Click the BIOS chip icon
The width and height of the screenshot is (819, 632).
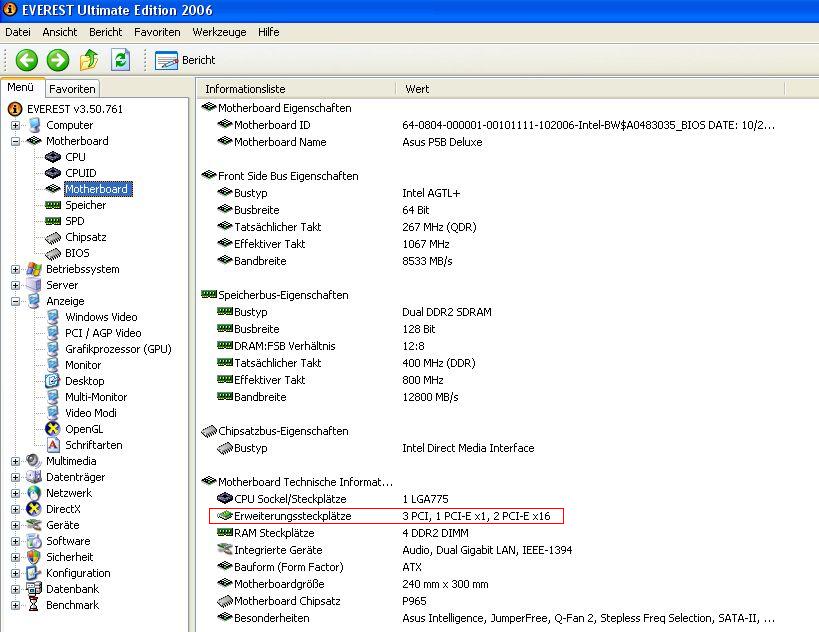coord(53,254)
